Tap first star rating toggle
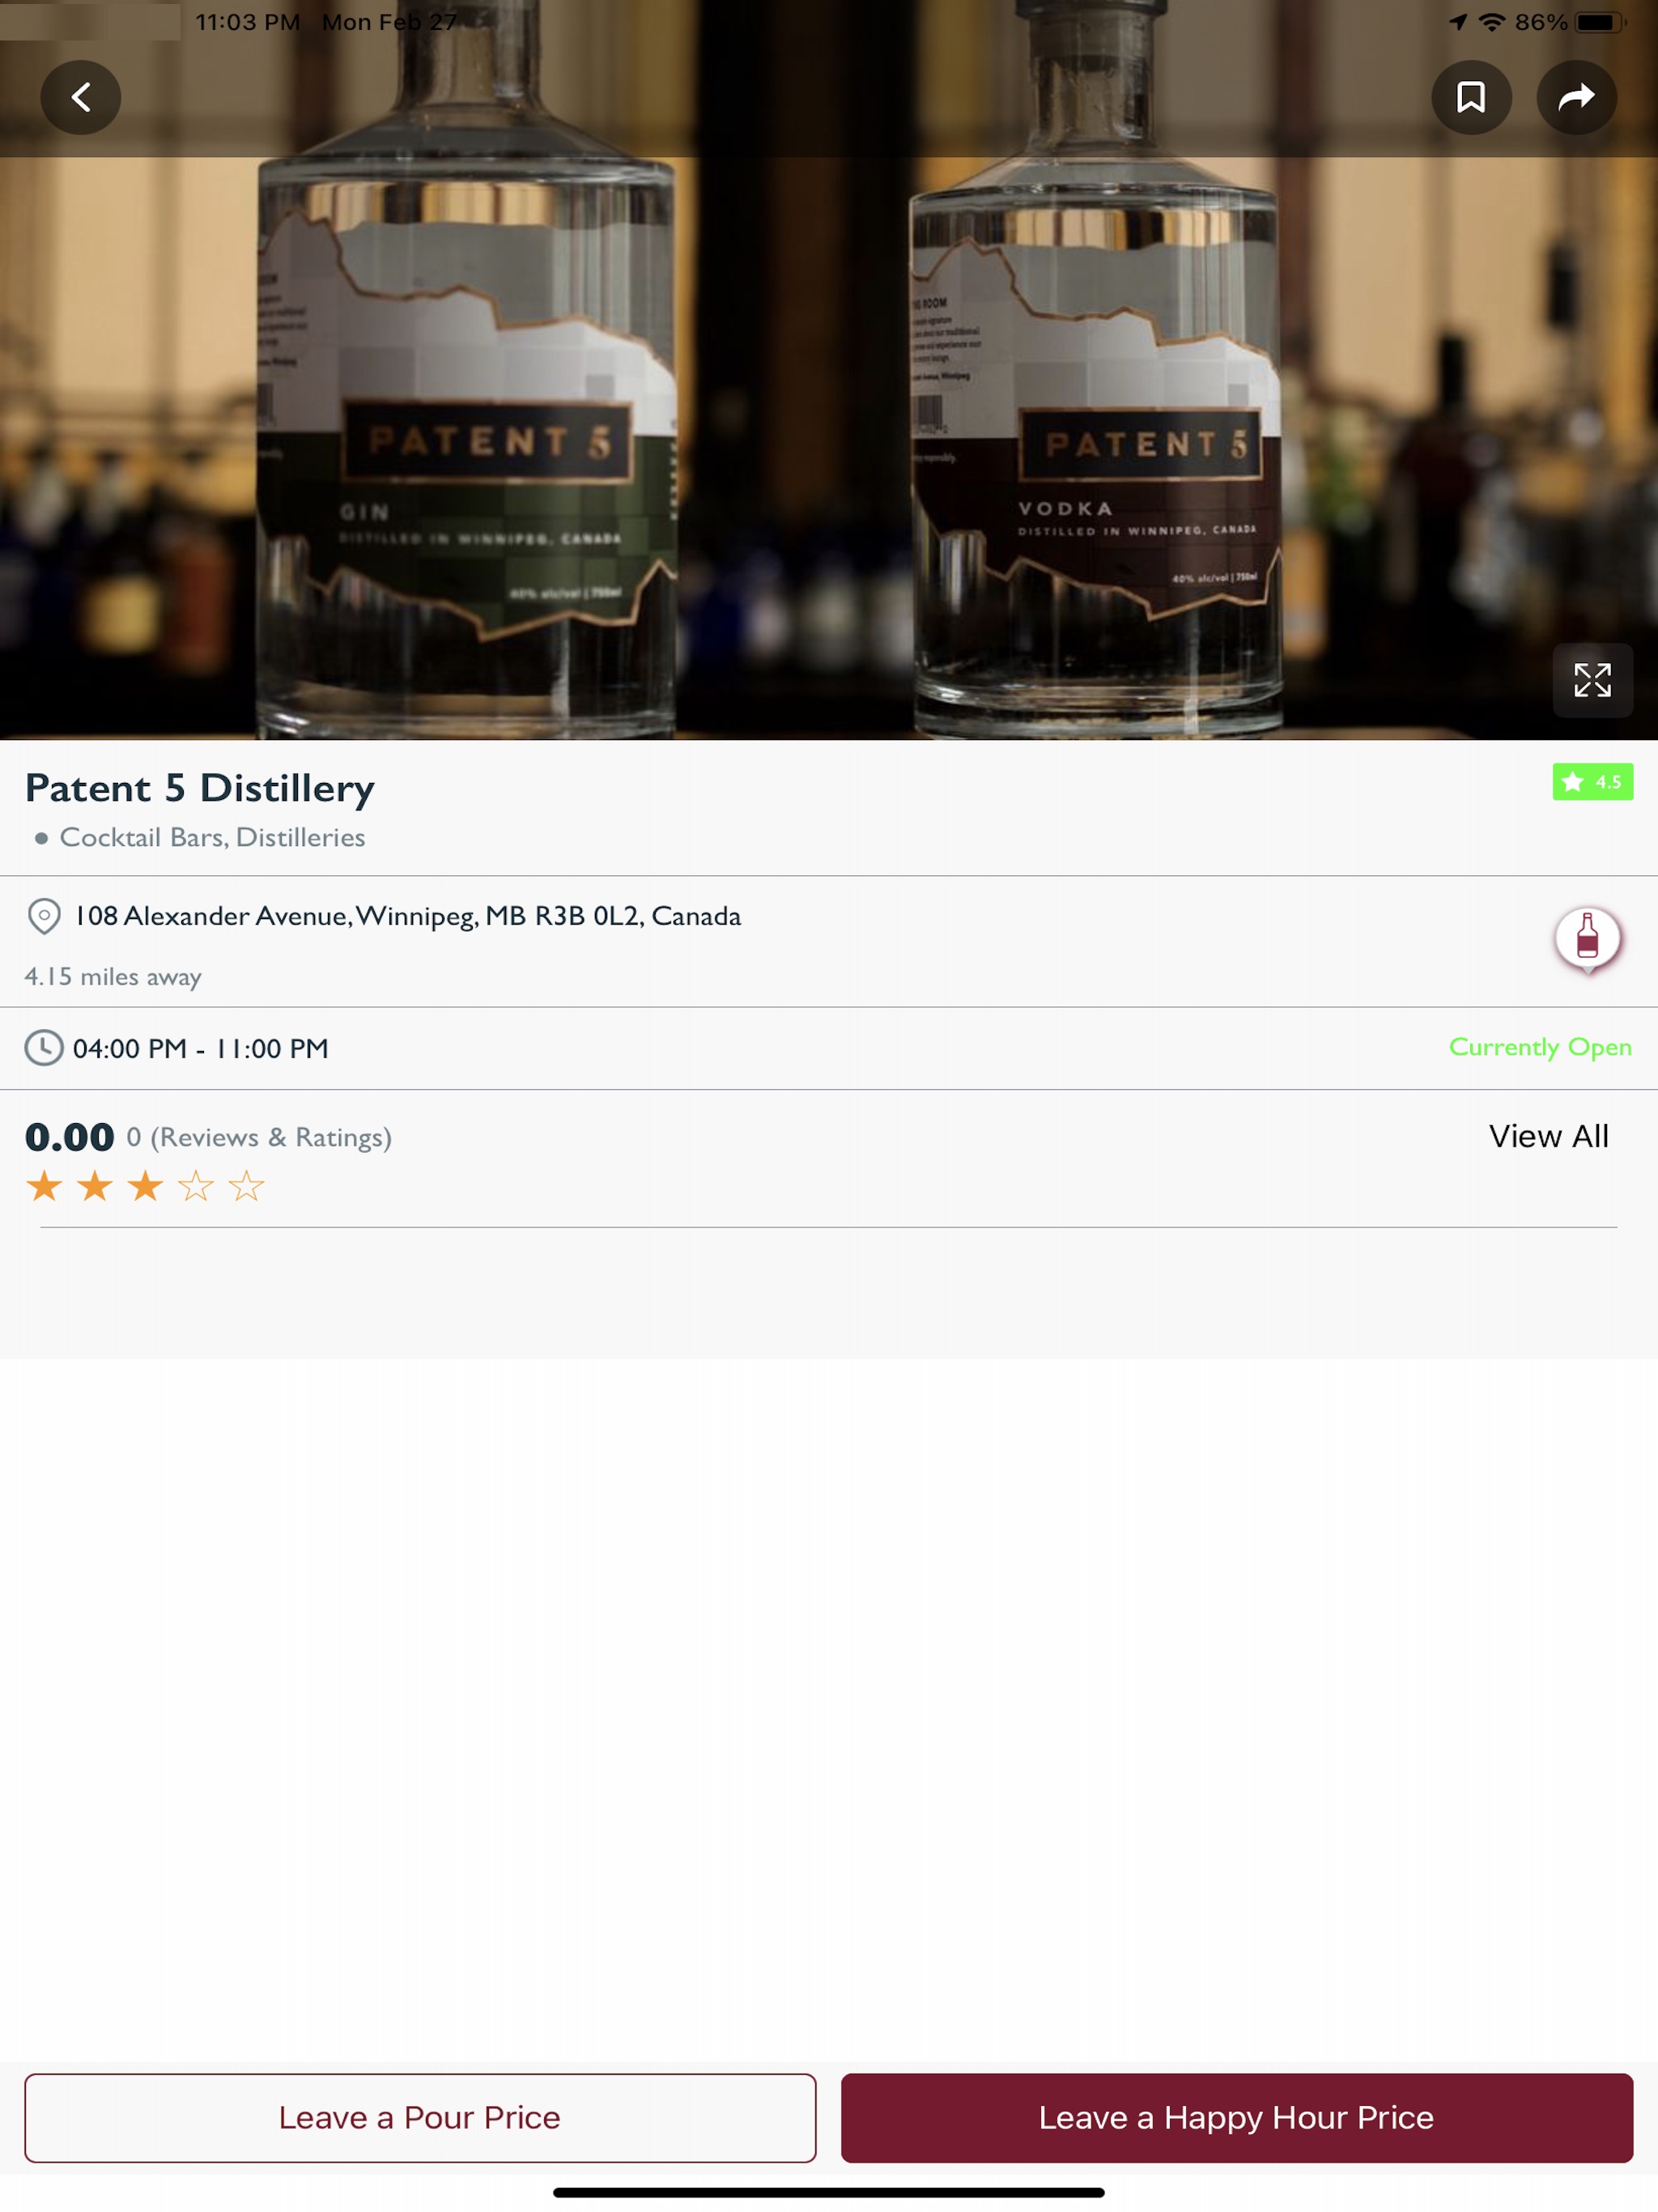Viewport: 1658px width, 2212px height. click(47, 1185)
